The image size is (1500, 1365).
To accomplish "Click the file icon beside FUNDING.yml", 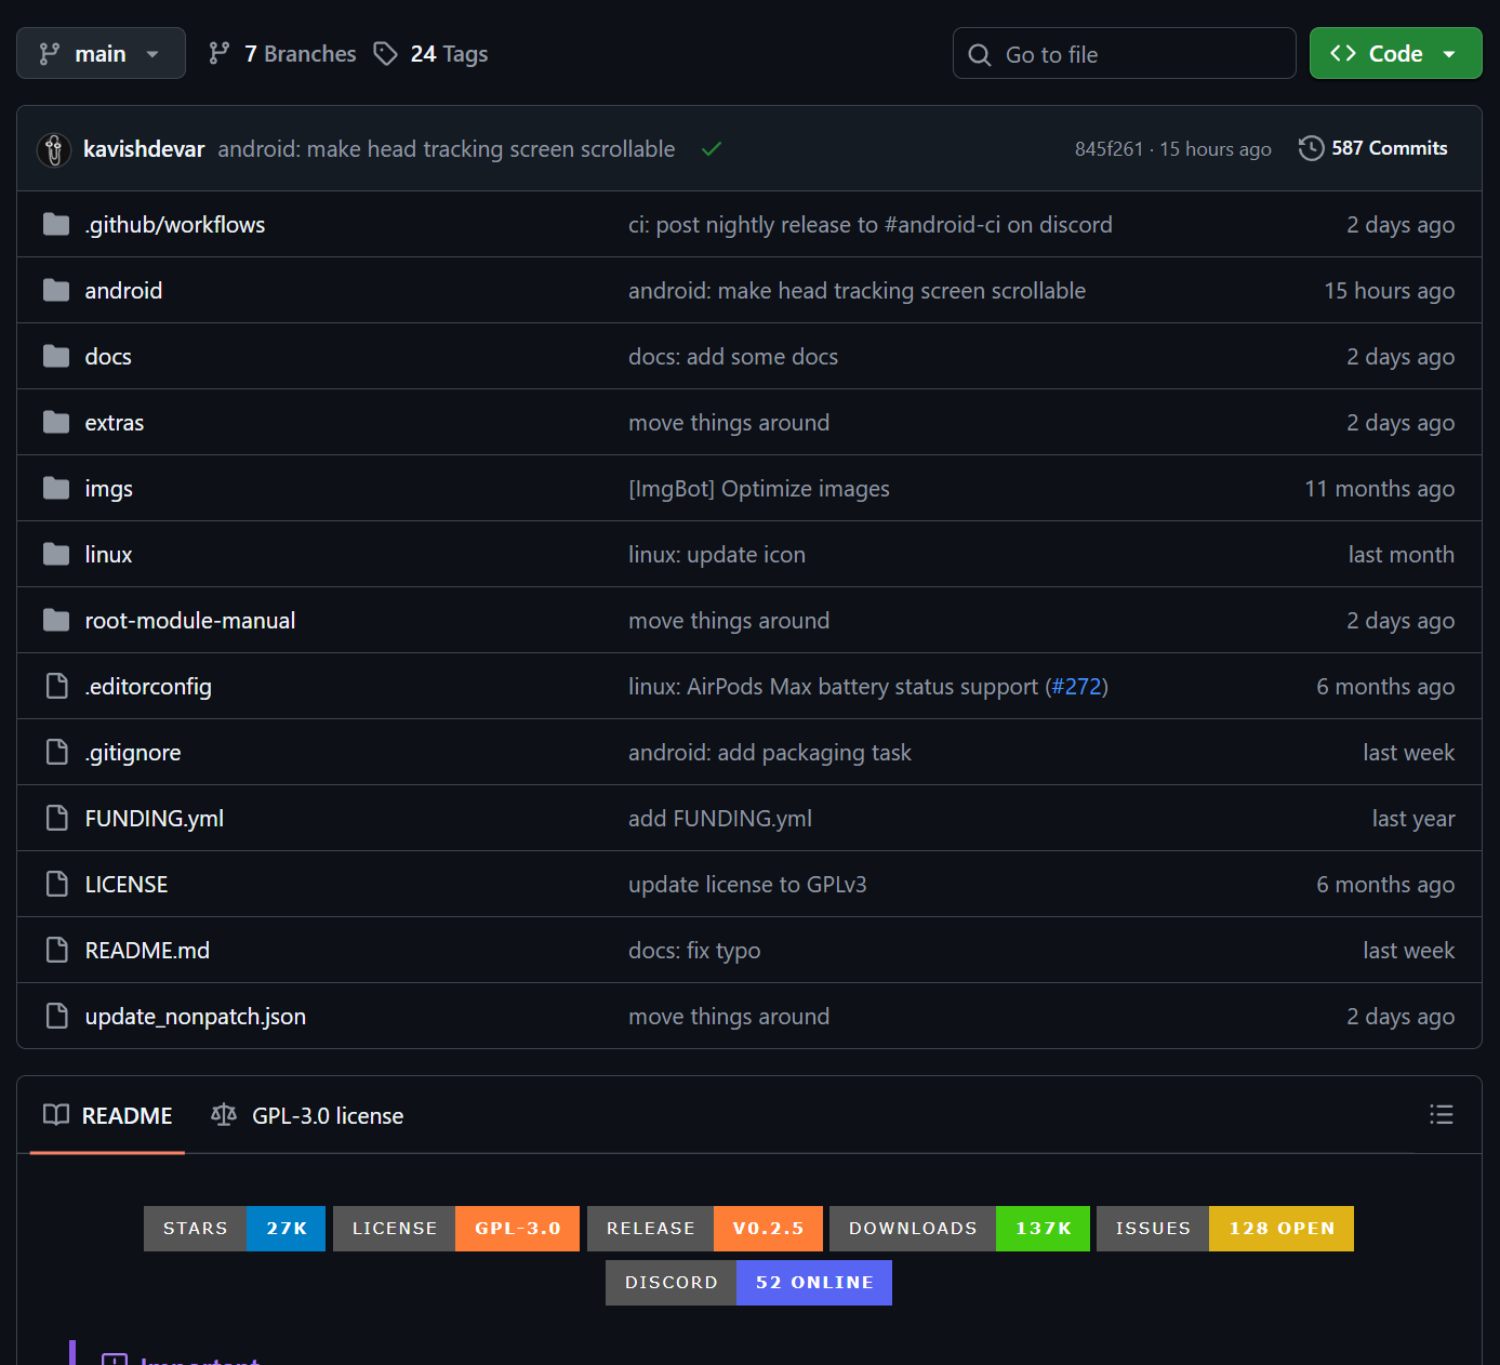I will (x=57, y=818).
